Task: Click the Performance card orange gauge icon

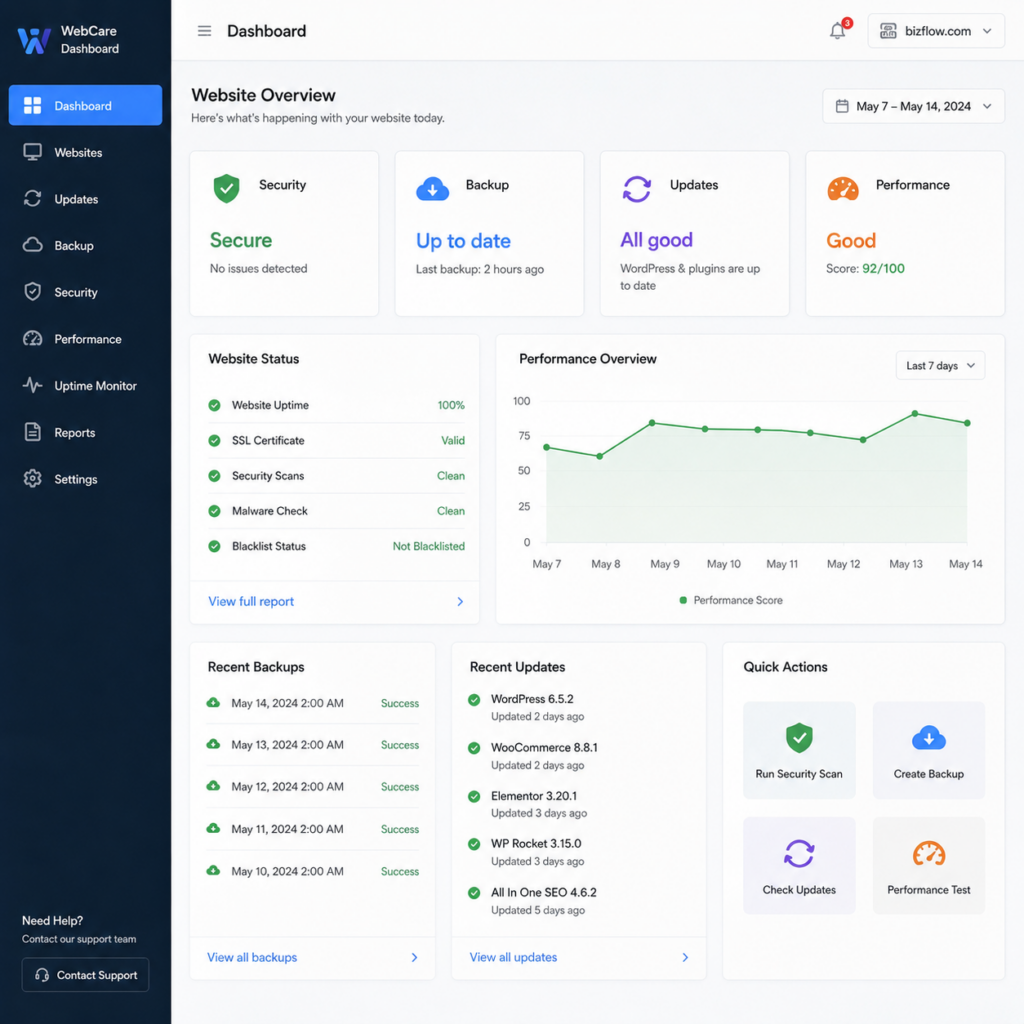Action: 842,189
